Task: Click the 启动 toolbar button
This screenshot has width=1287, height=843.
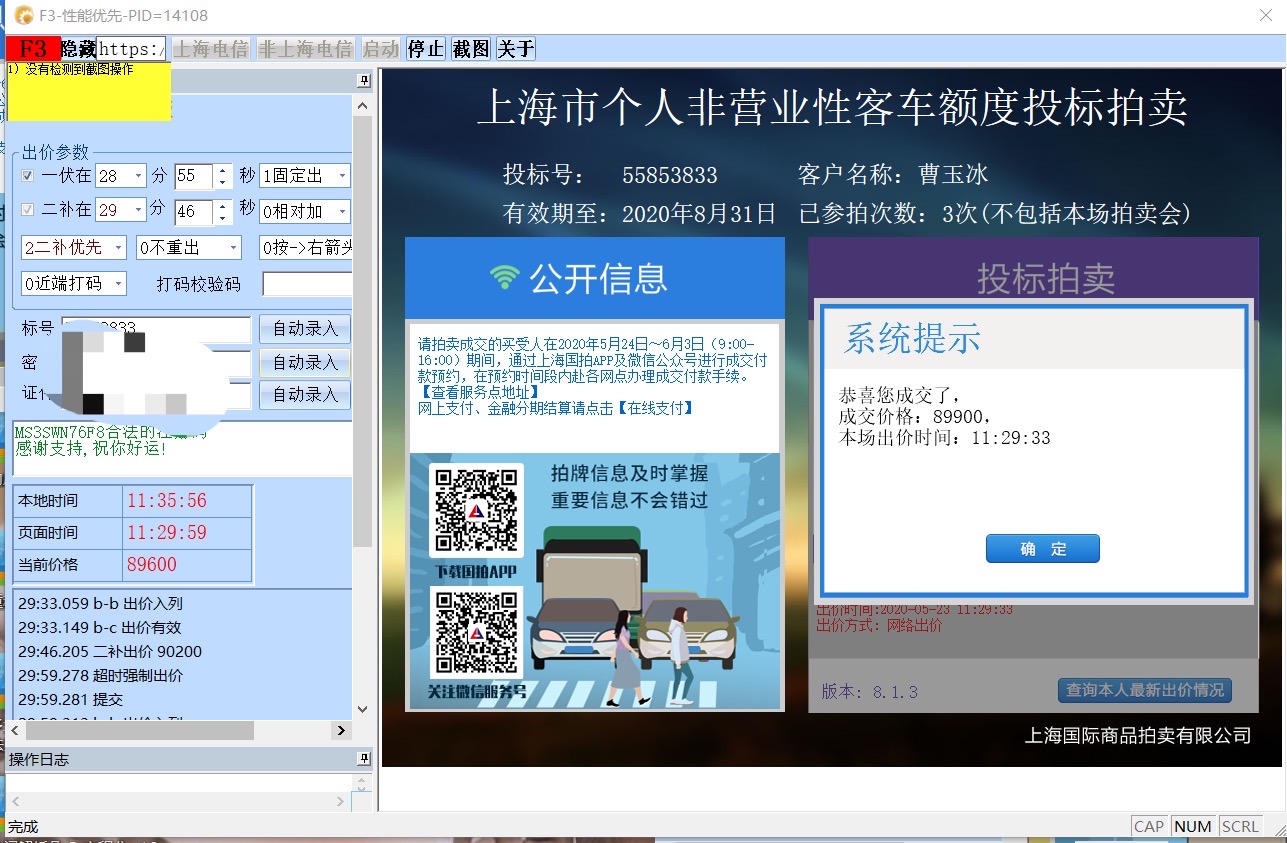Action: (381, 48)
